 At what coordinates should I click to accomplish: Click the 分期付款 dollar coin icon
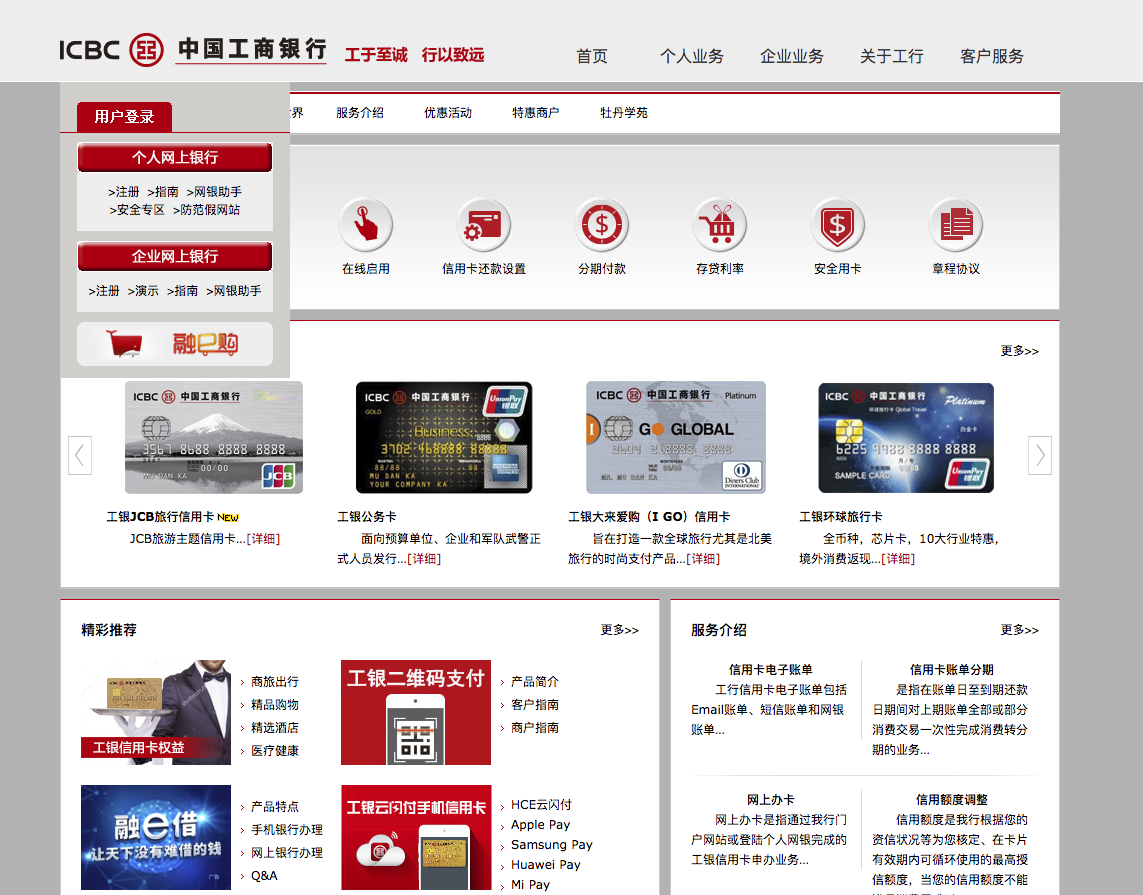click(x=602, y=224)
